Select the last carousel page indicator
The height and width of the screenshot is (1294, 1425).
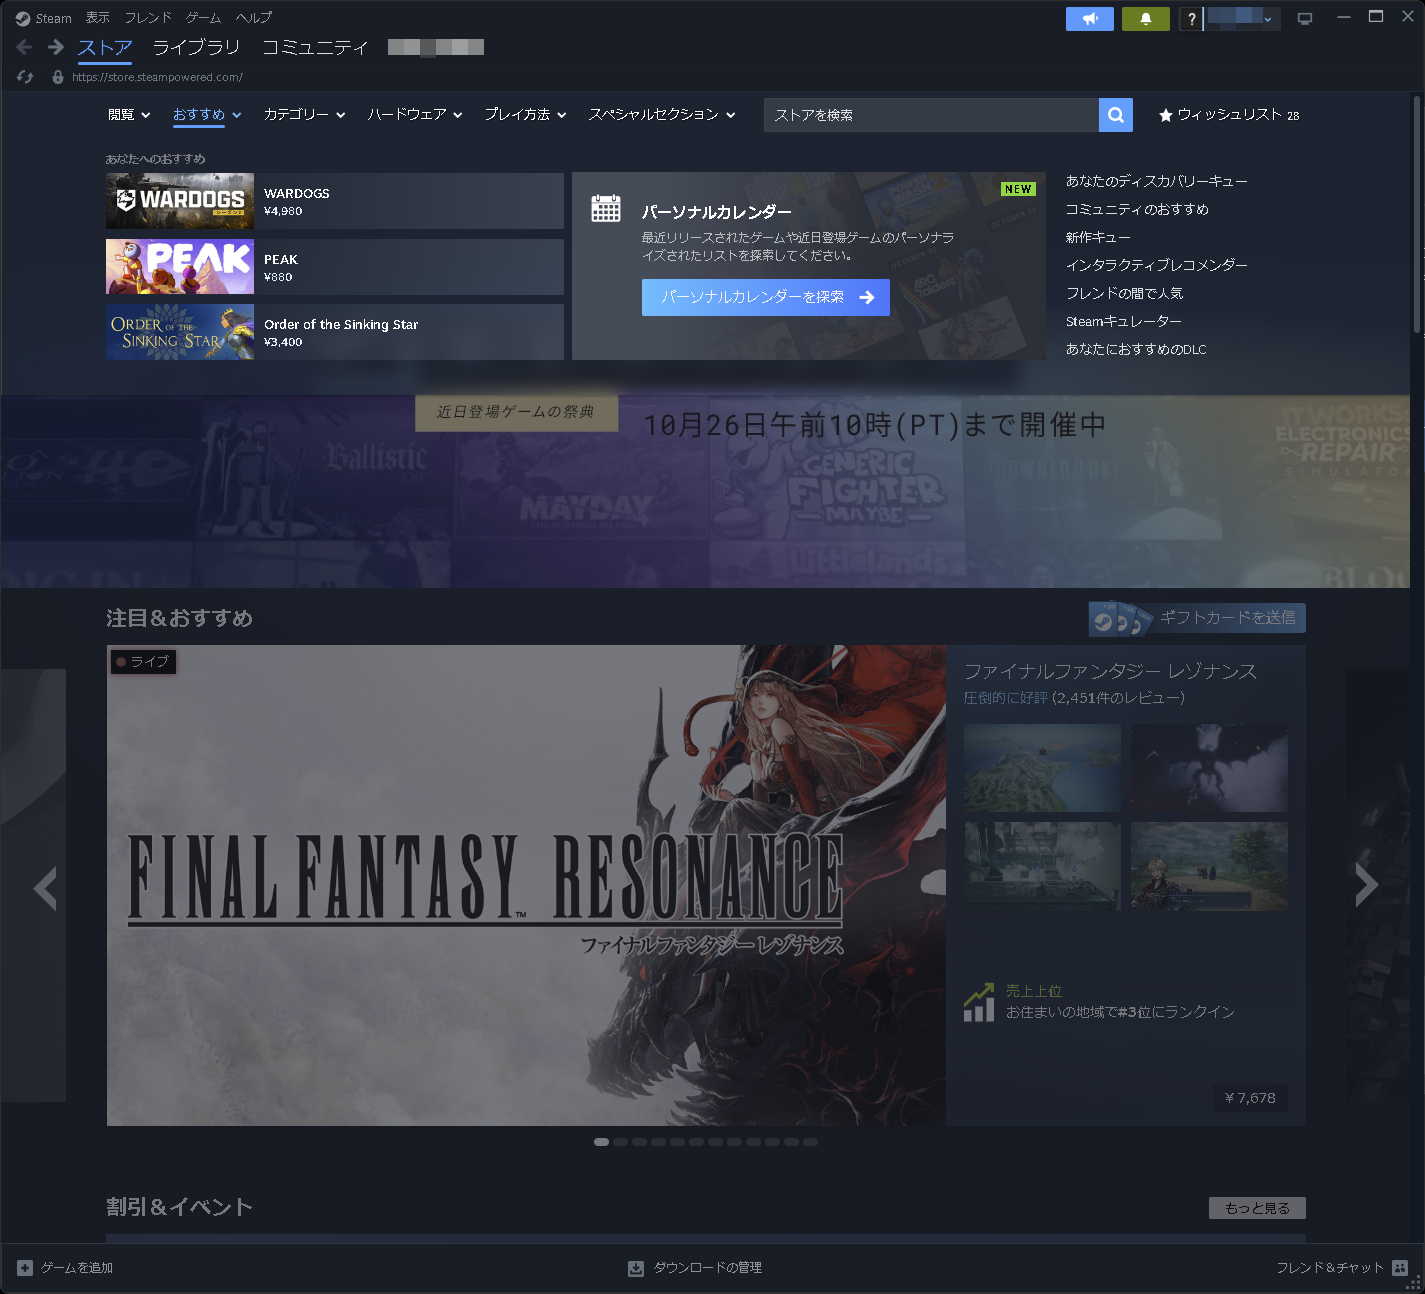(x=810, y=1142)
